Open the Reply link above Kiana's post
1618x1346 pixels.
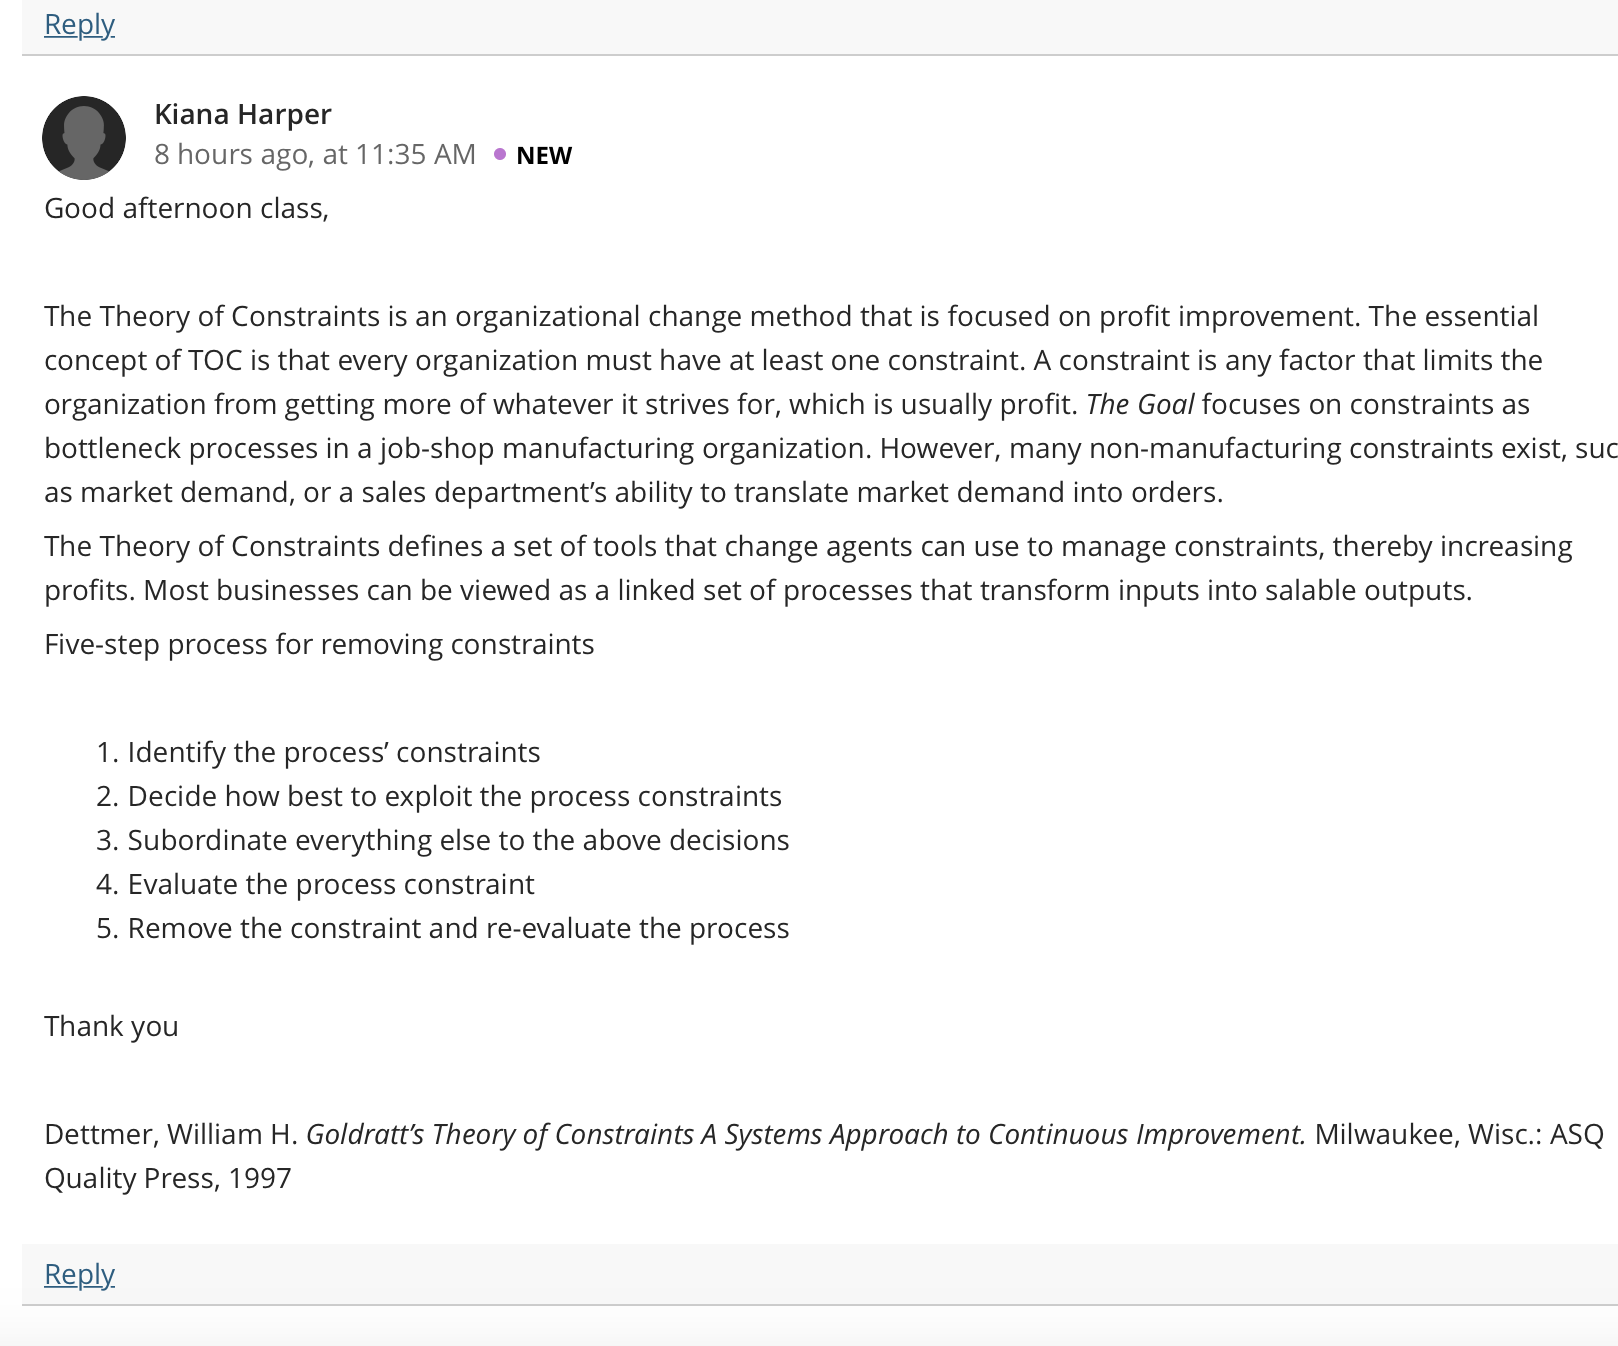(x=80, y=24)
